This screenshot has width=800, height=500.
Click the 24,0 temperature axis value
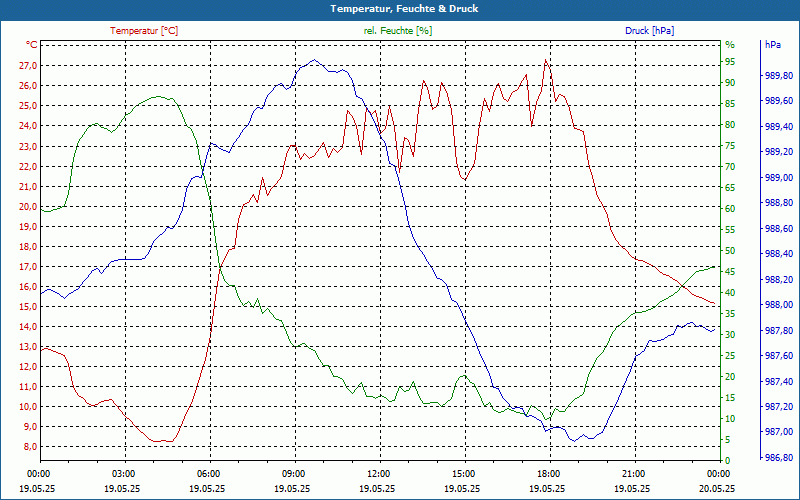(x=28, y=126)
